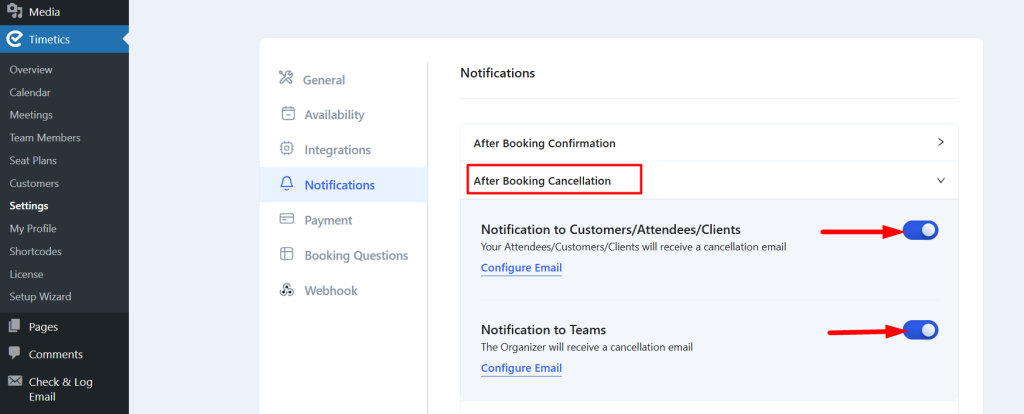Screen dimensions: 1024x414
Task: Open Timetics Calendar submenu item
Action: (30, 93)
